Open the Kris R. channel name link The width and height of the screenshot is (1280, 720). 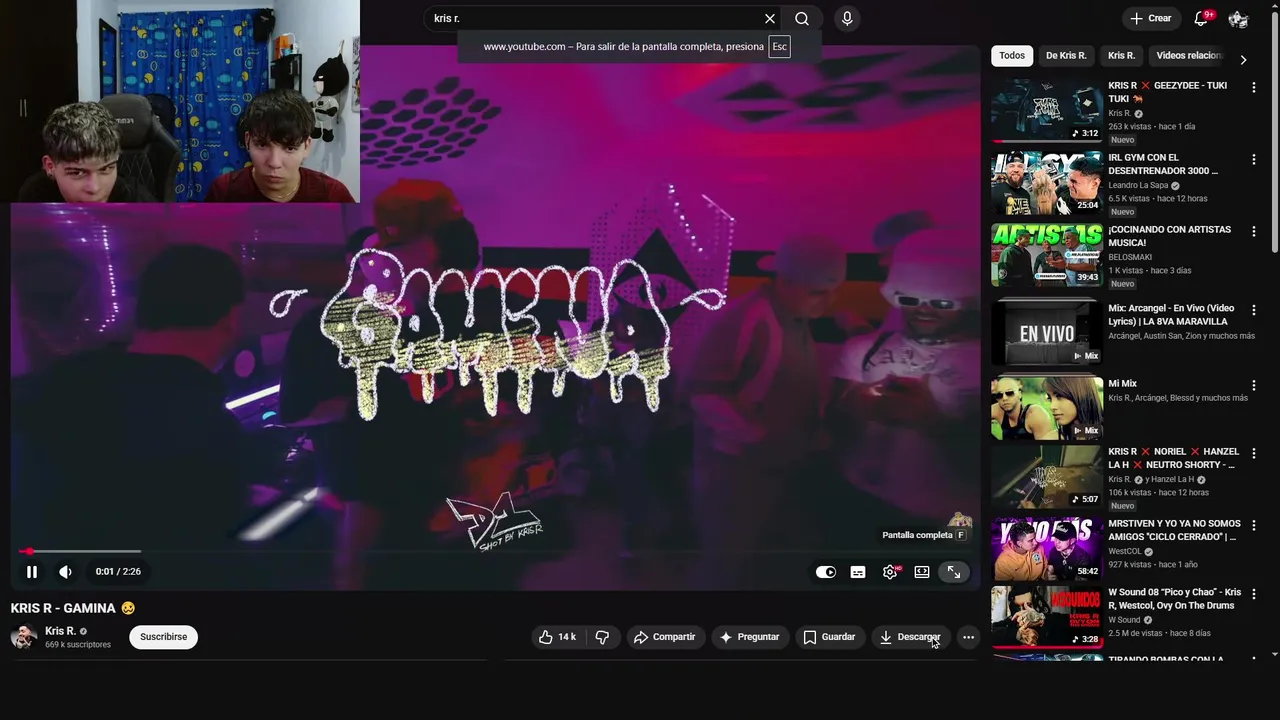click(60, 631)
